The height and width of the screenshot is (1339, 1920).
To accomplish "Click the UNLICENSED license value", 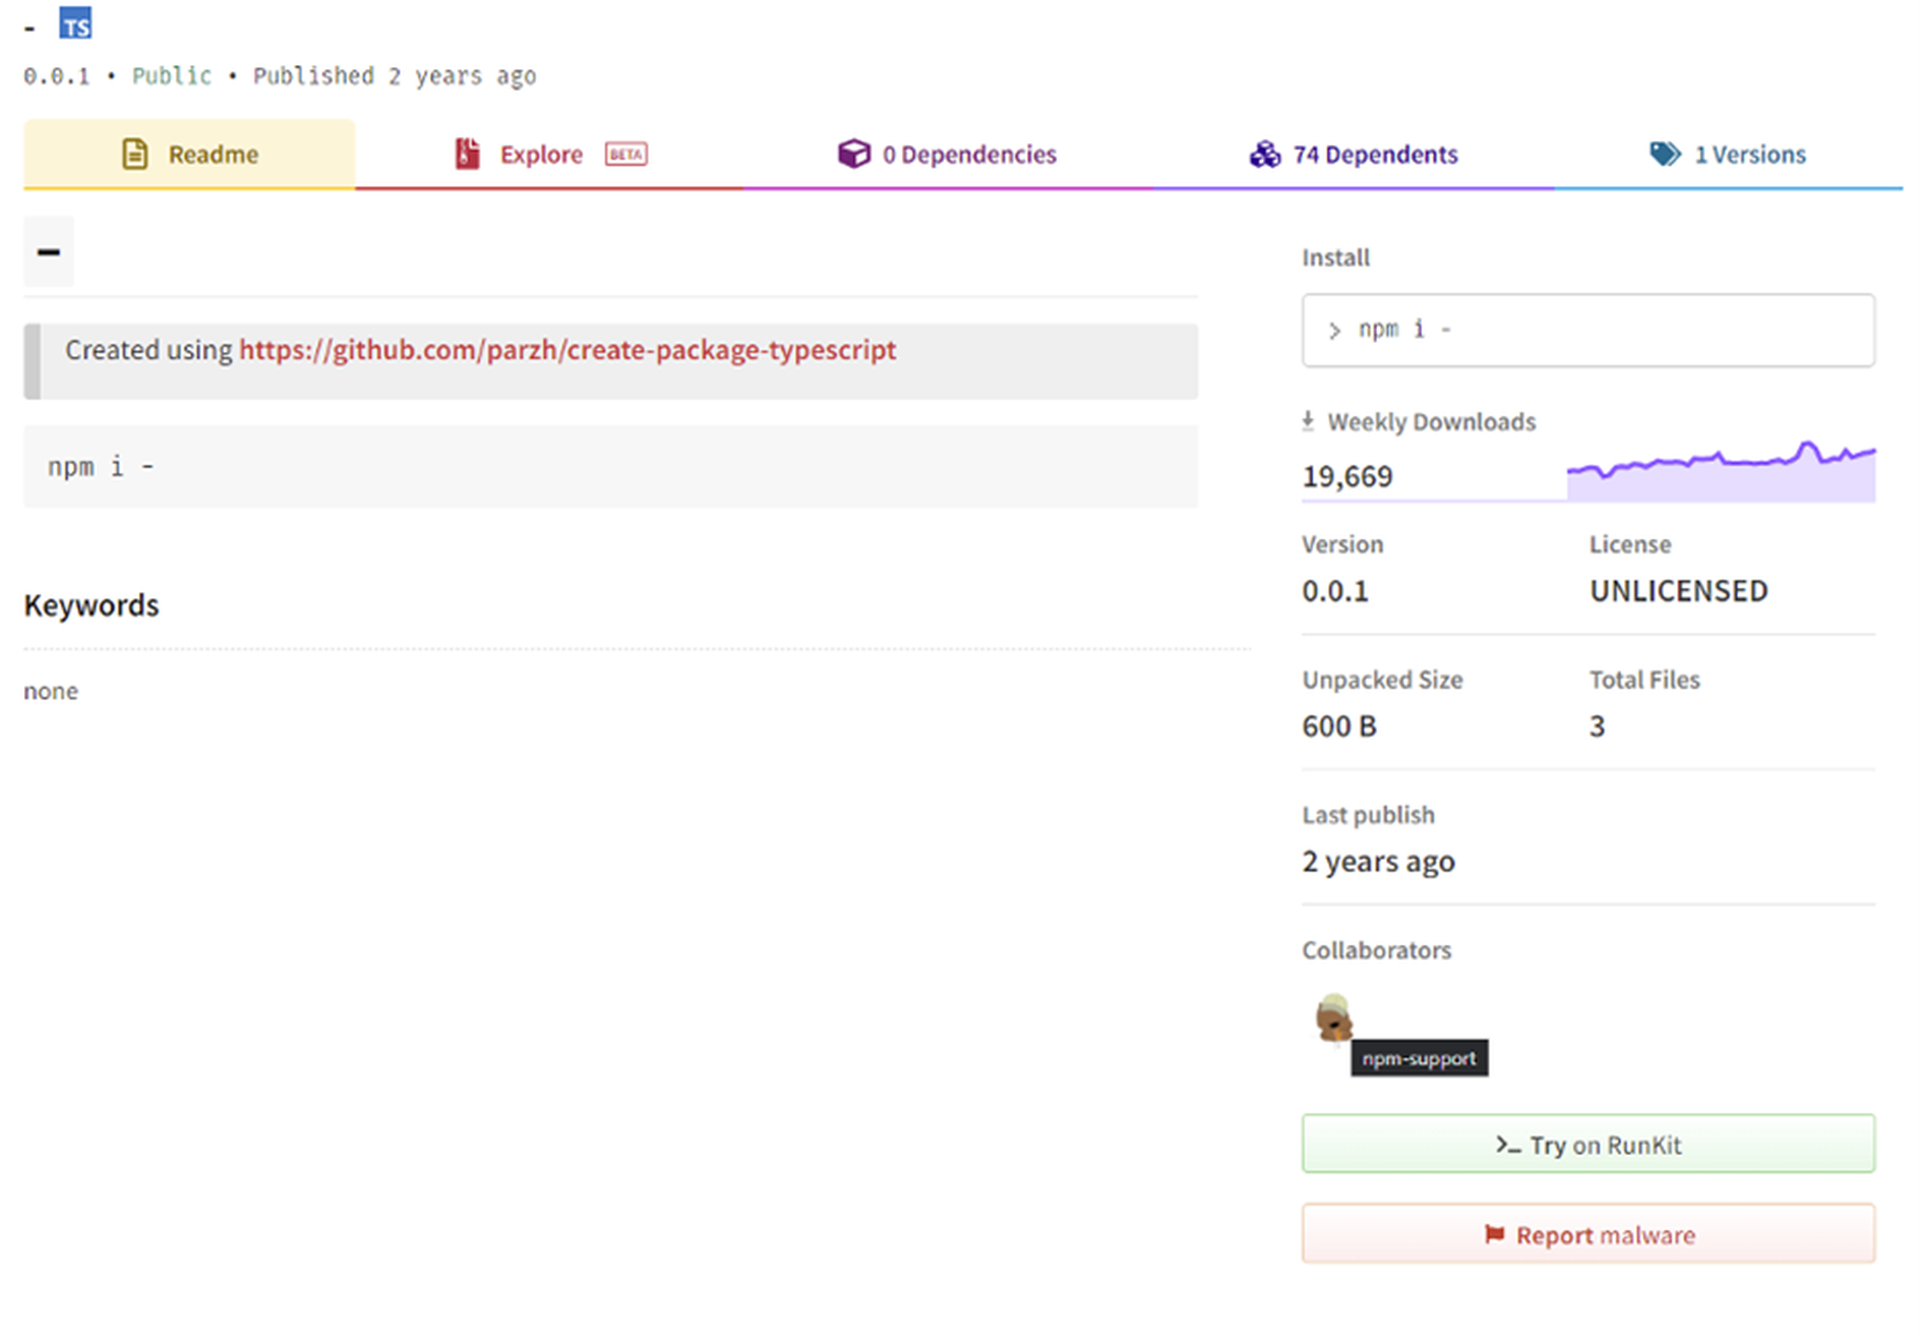I will click(x=1678, y=591).
